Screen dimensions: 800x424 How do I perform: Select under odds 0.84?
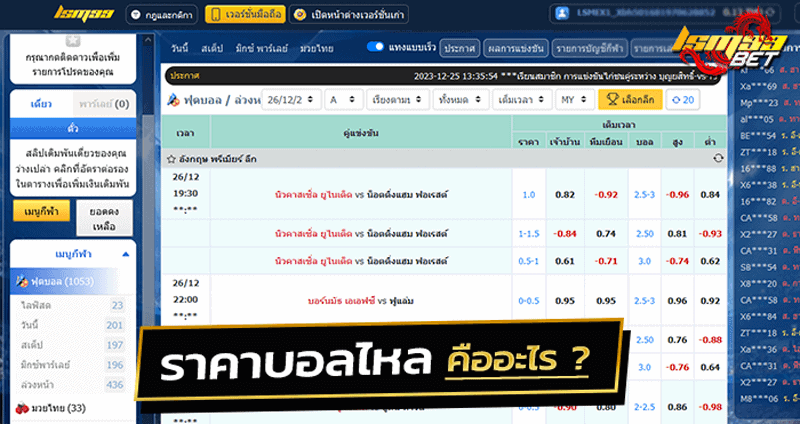point(710,194)
